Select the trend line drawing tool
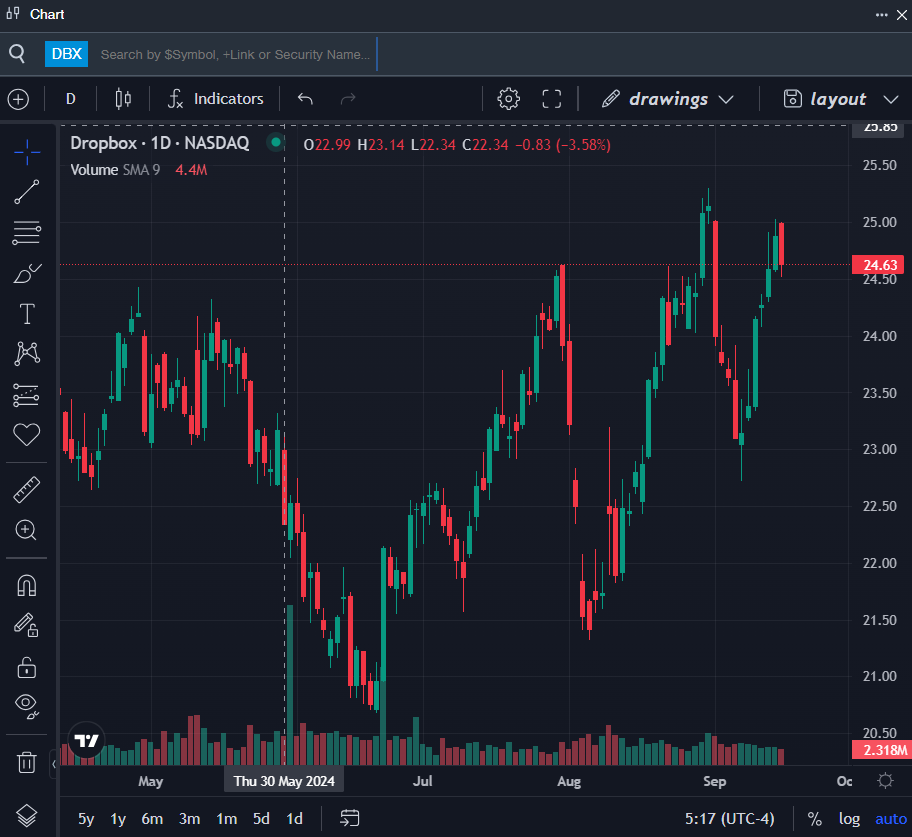This screenshot has height=837, width=912. coord(27,192)
